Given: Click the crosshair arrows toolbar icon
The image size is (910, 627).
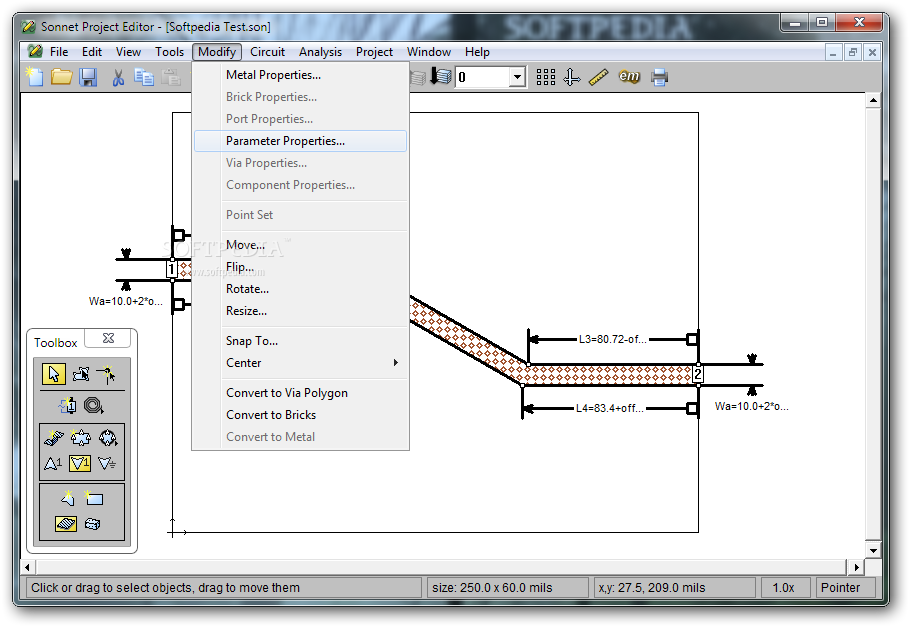Looking at the screenshot, I should coord(572,77).
